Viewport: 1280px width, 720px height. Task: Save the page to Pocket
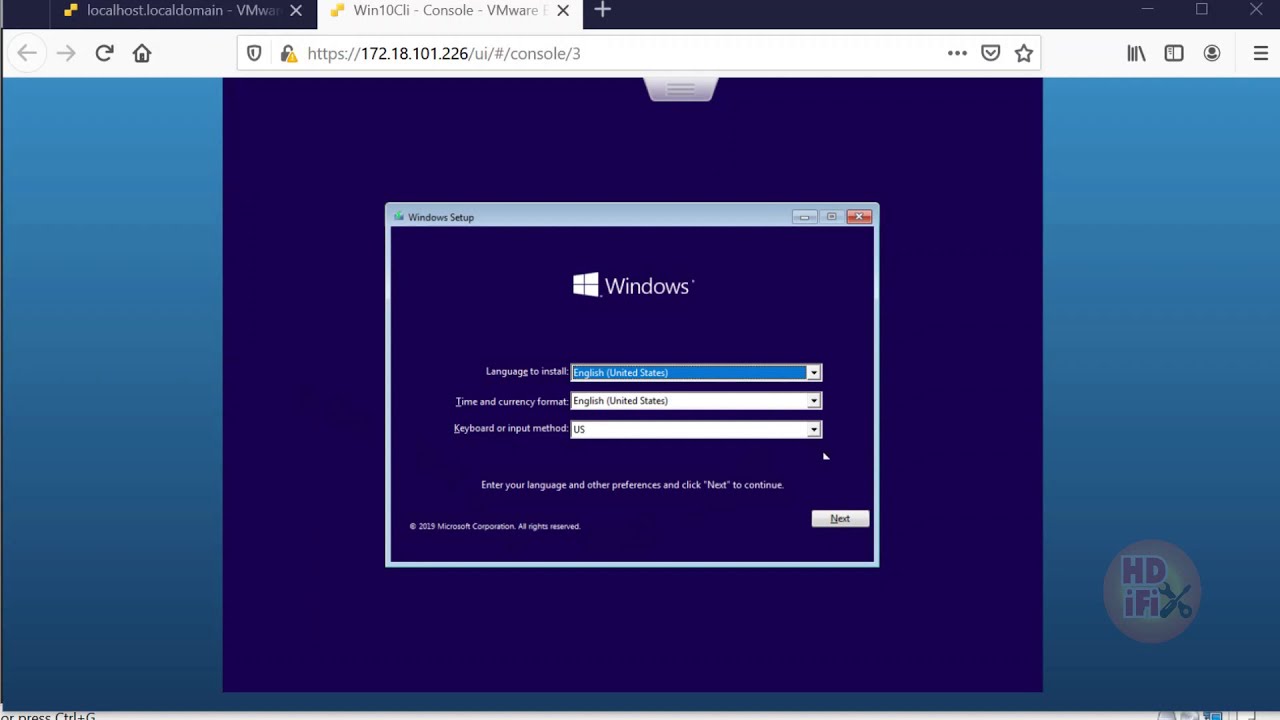(990, 54)
